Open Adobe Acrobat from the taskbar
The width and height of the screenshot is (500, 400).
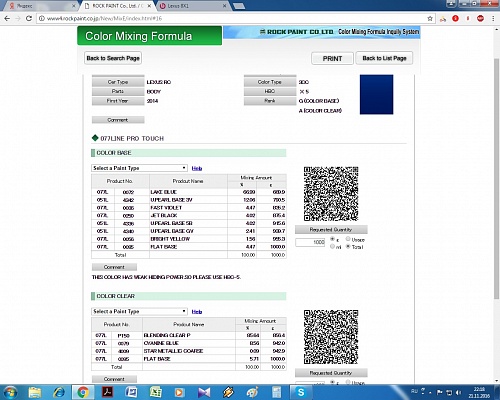tap(107, 392)
